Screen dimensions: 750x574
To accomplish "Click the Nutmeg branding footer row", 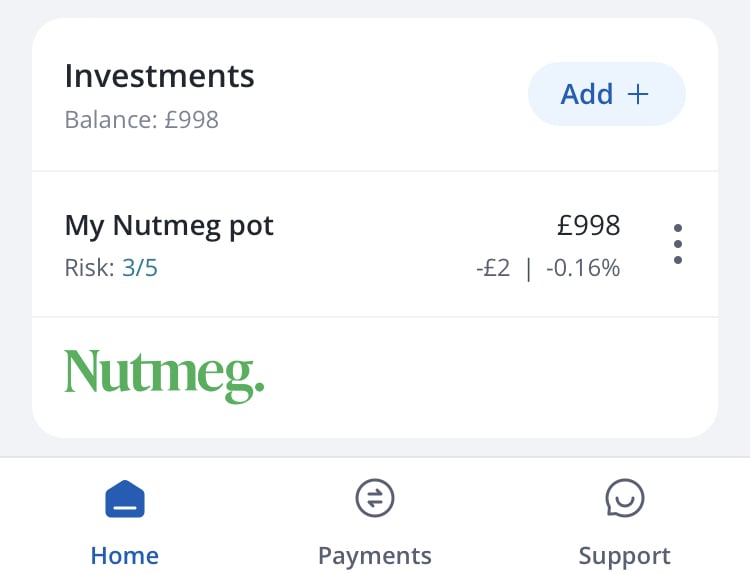I will (x=375, y=377).
